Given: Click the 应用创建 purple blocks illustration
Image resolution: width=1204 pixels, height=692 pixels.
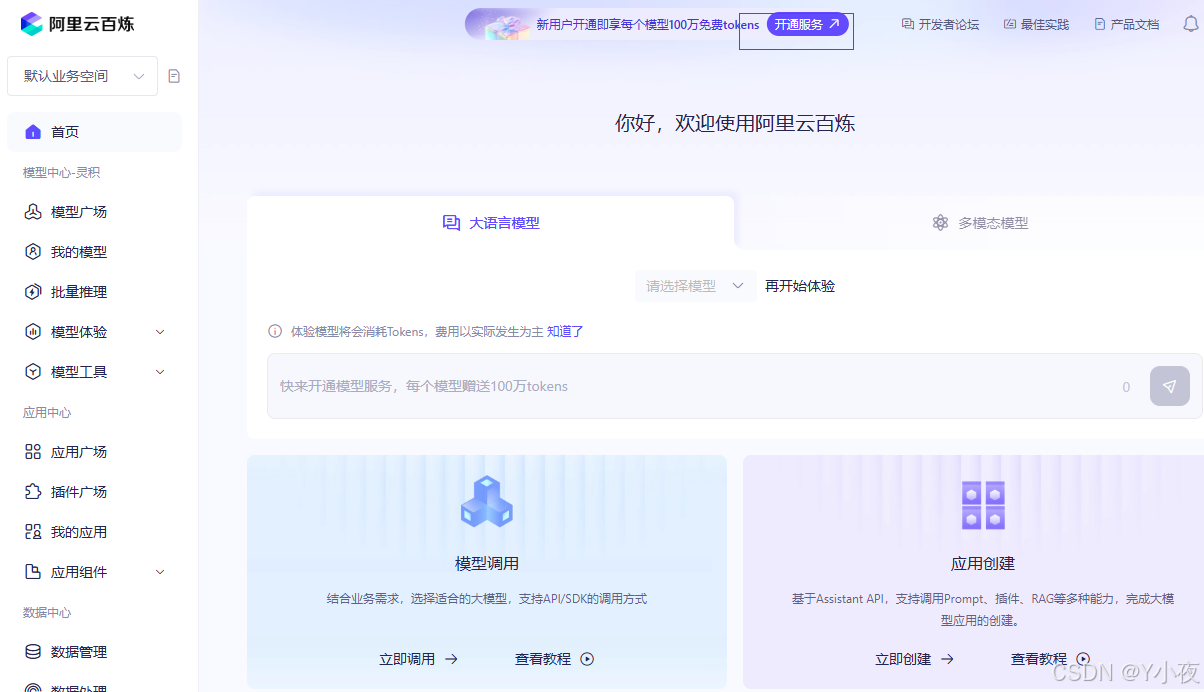Looking at the screenshot, I should click(983, 505).
